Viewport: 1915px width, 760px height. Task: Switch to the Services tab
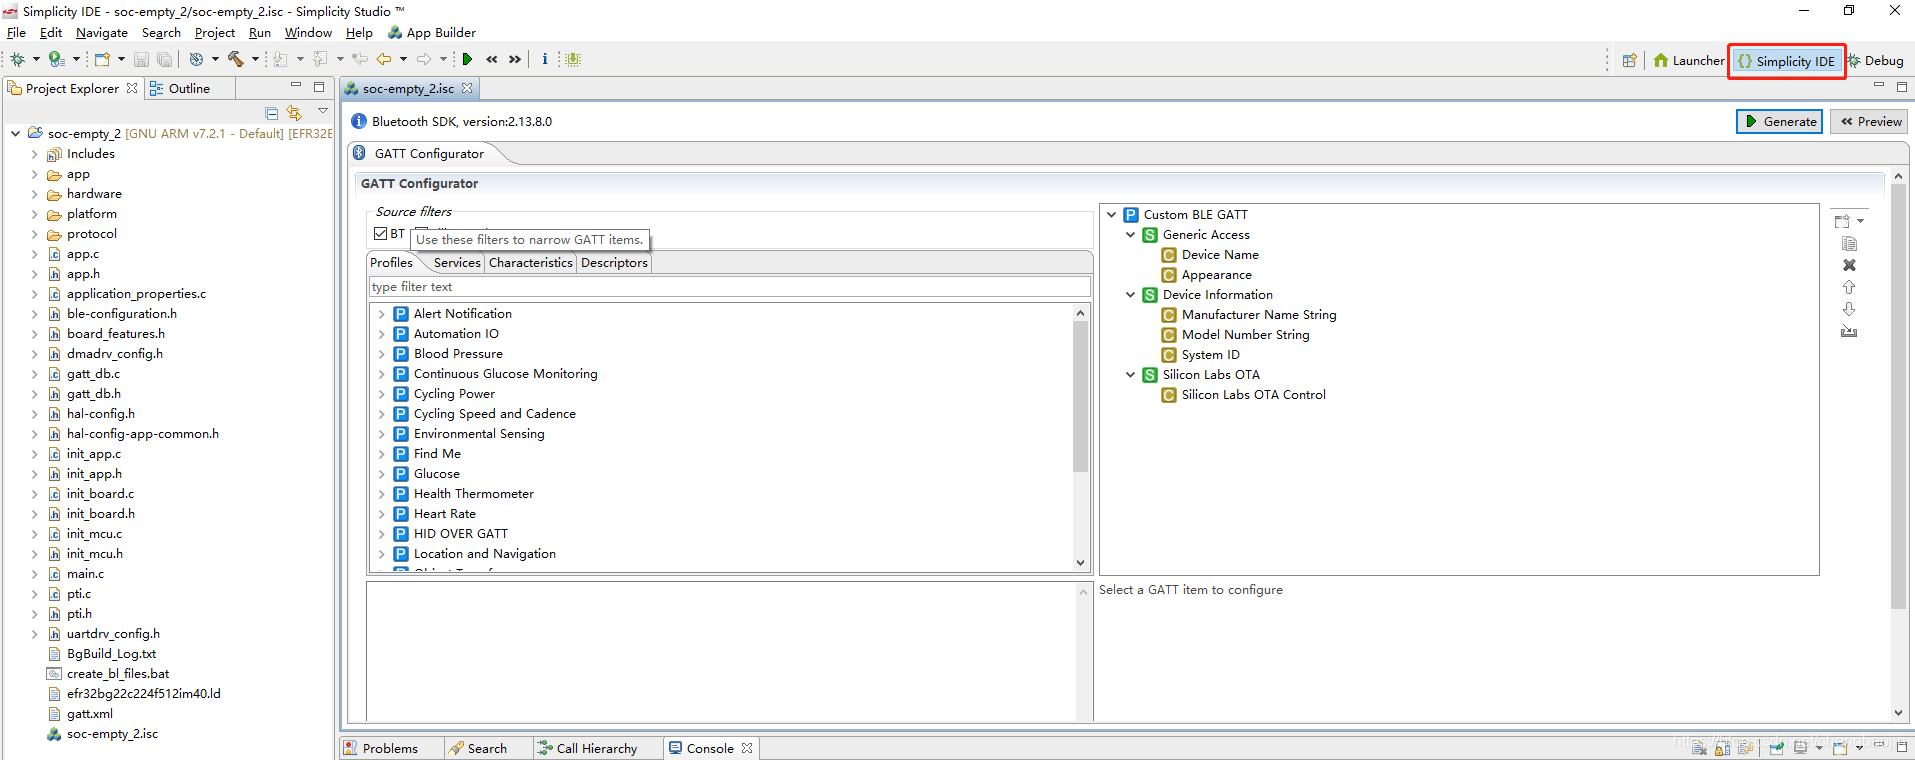457,263
